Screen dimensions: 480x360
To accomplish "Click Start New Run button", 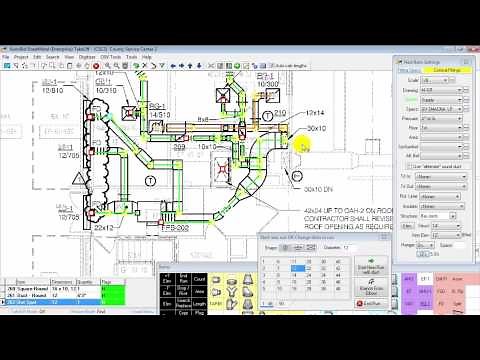I will click(x=371, y=266).
